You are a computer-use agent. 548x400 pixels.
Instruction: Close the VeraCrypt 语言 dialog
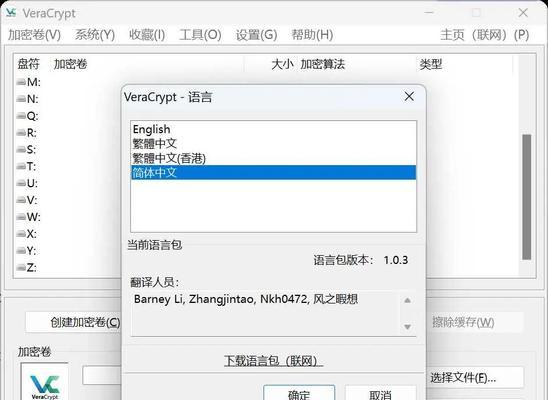(409, 96)
